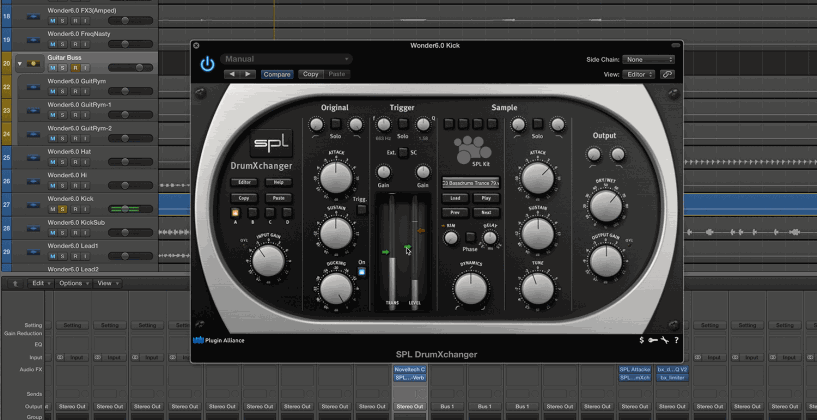Select the next preset arrow
Image resolution: width=817 pixels, height=420 pixels.
pos(248,74)
